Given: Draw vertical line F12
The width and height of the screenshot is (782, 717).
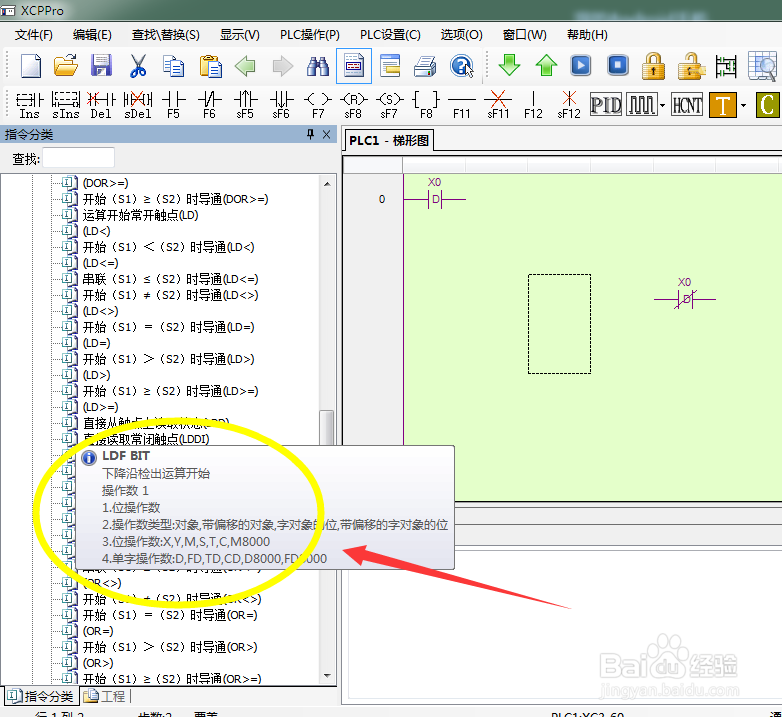Looking at the screenshot, I should 533,105.
